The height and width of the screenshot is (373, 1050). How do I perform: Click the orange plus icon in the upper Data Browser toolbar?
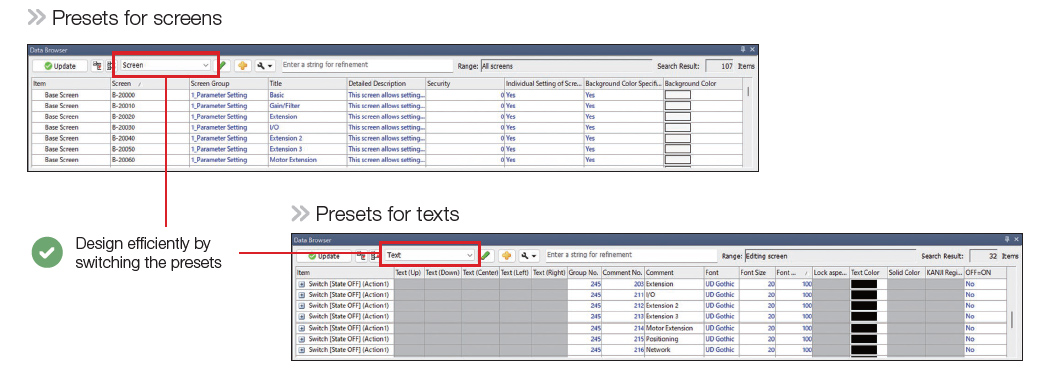(x=242, y=66)
